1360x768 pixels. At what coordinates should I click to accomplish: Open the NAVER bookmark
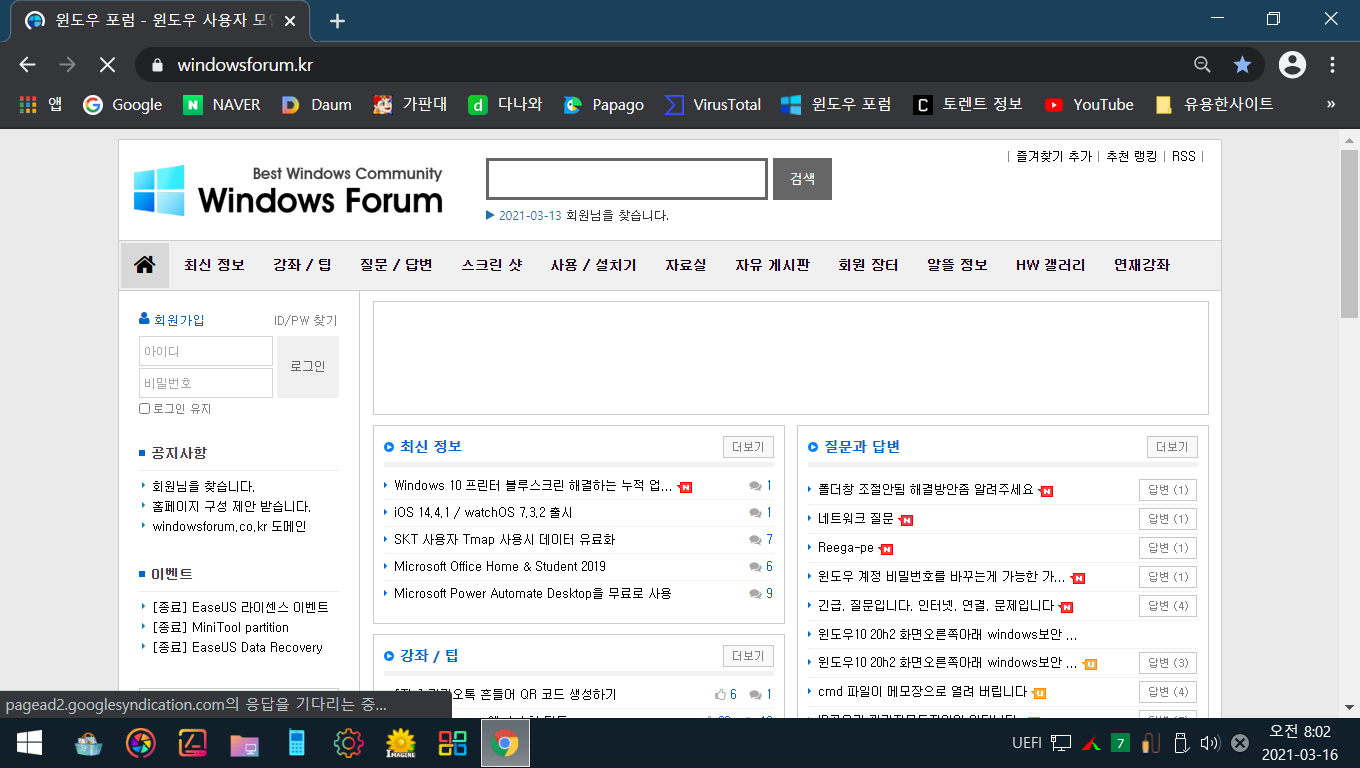222,104
